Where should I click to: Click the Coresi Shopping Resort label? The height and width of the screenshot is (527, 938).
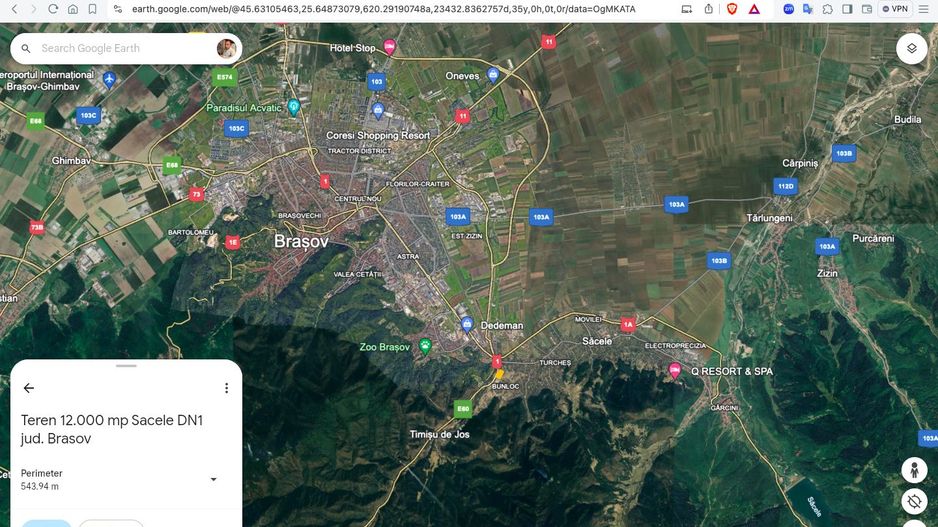click(x=378, y=135)
